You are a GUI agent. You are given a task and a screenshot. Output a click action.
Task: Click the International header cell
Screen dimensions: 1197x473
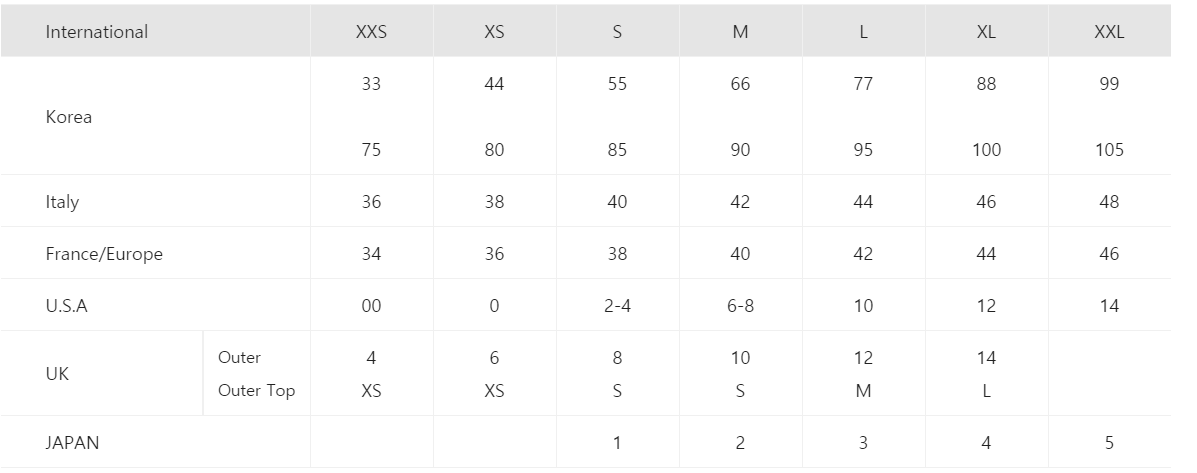97,32
